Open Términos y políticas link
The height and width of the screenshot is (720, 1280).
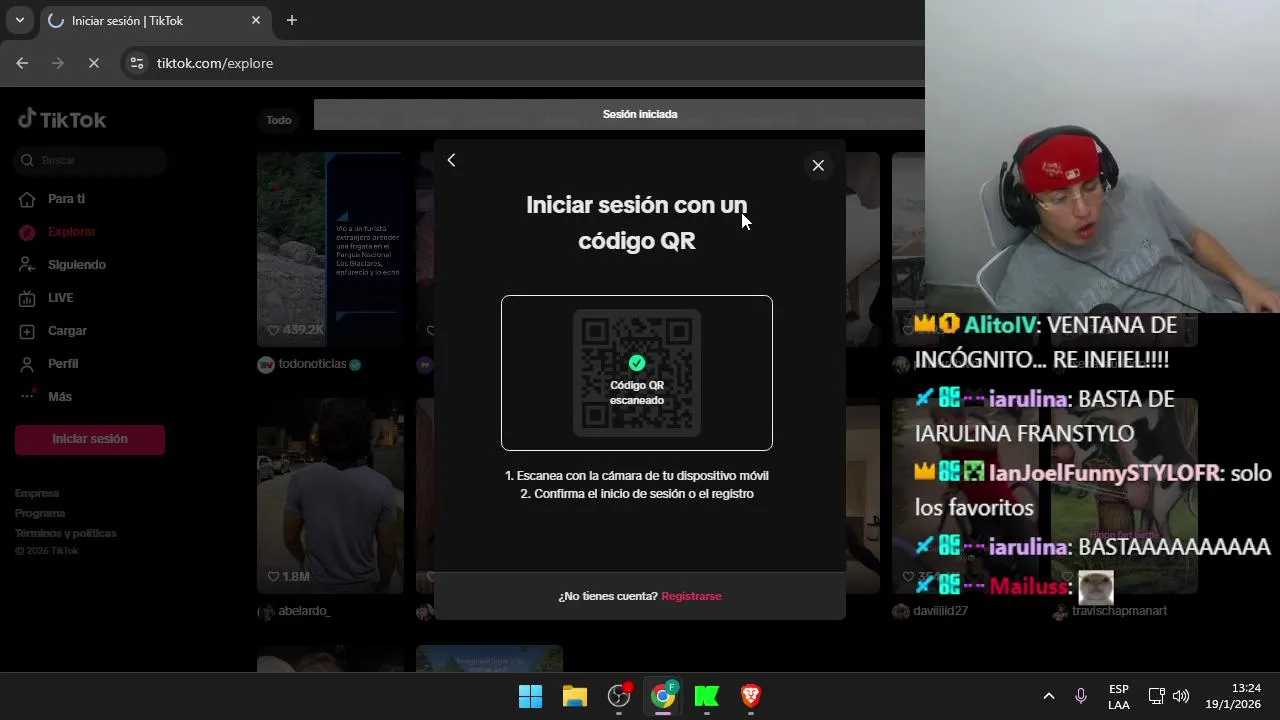[x=65, y=533]
